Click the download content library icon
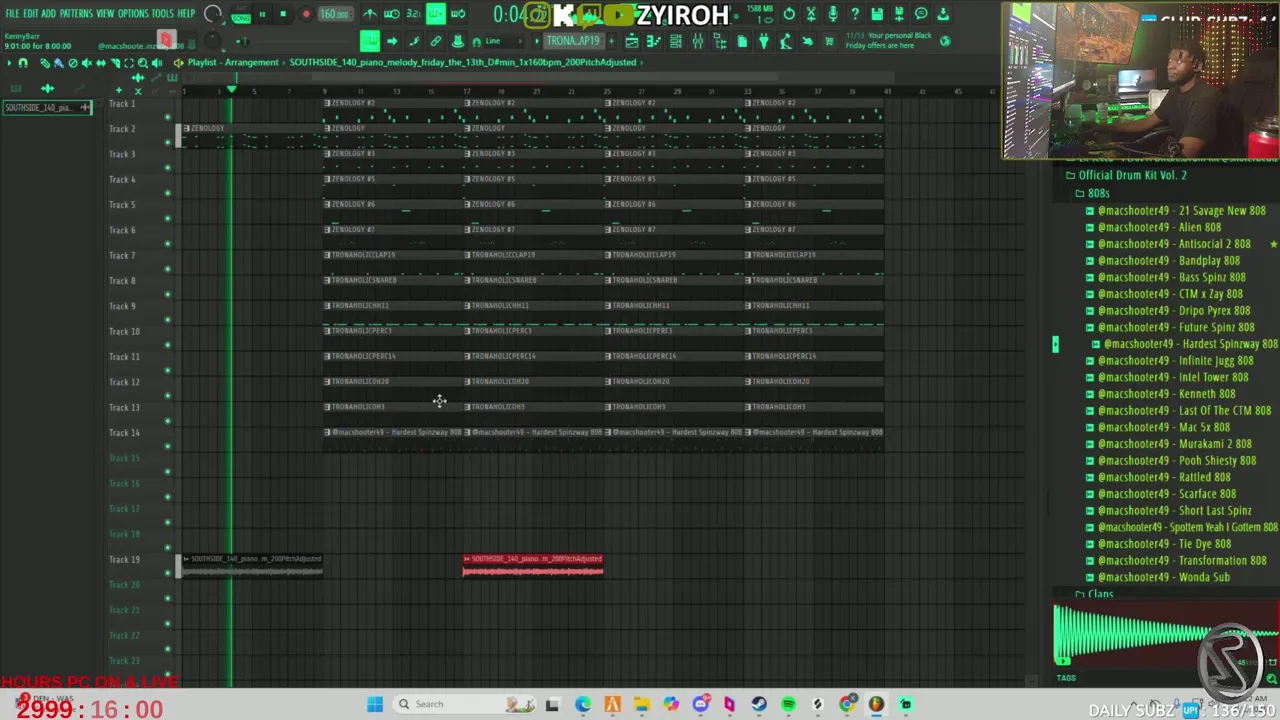 [943, 14]
